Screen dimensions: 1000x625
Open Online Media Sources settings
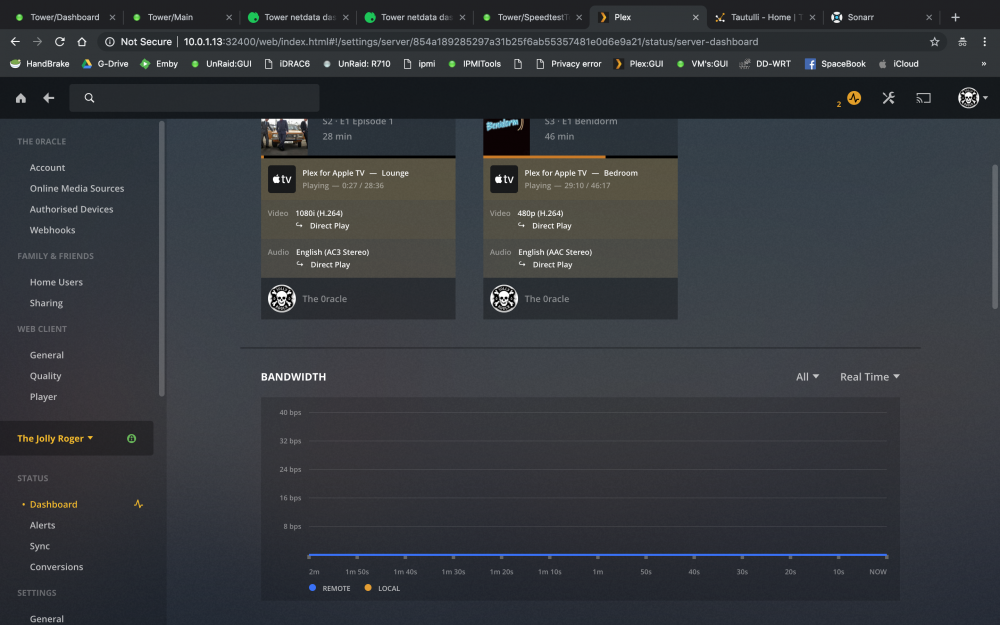click(x=77, y=189)
